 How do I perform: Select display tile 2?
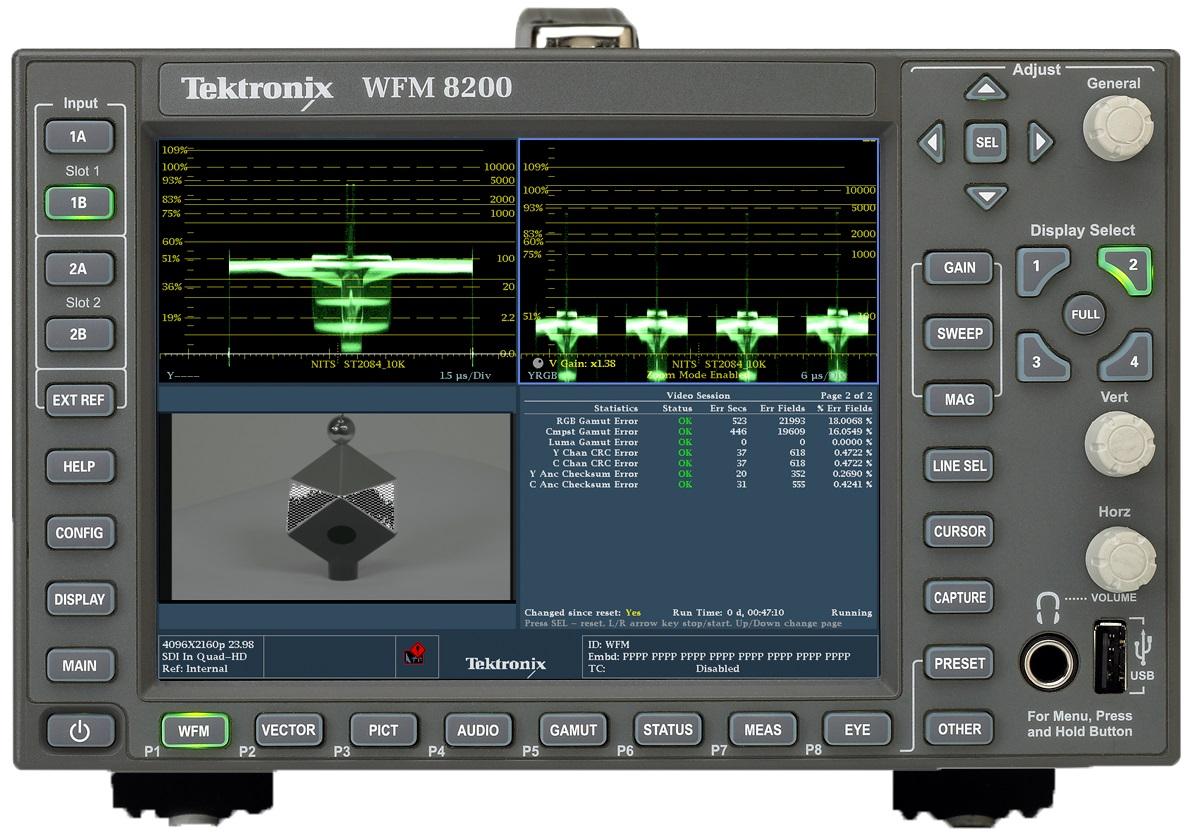pos(1124,270)
